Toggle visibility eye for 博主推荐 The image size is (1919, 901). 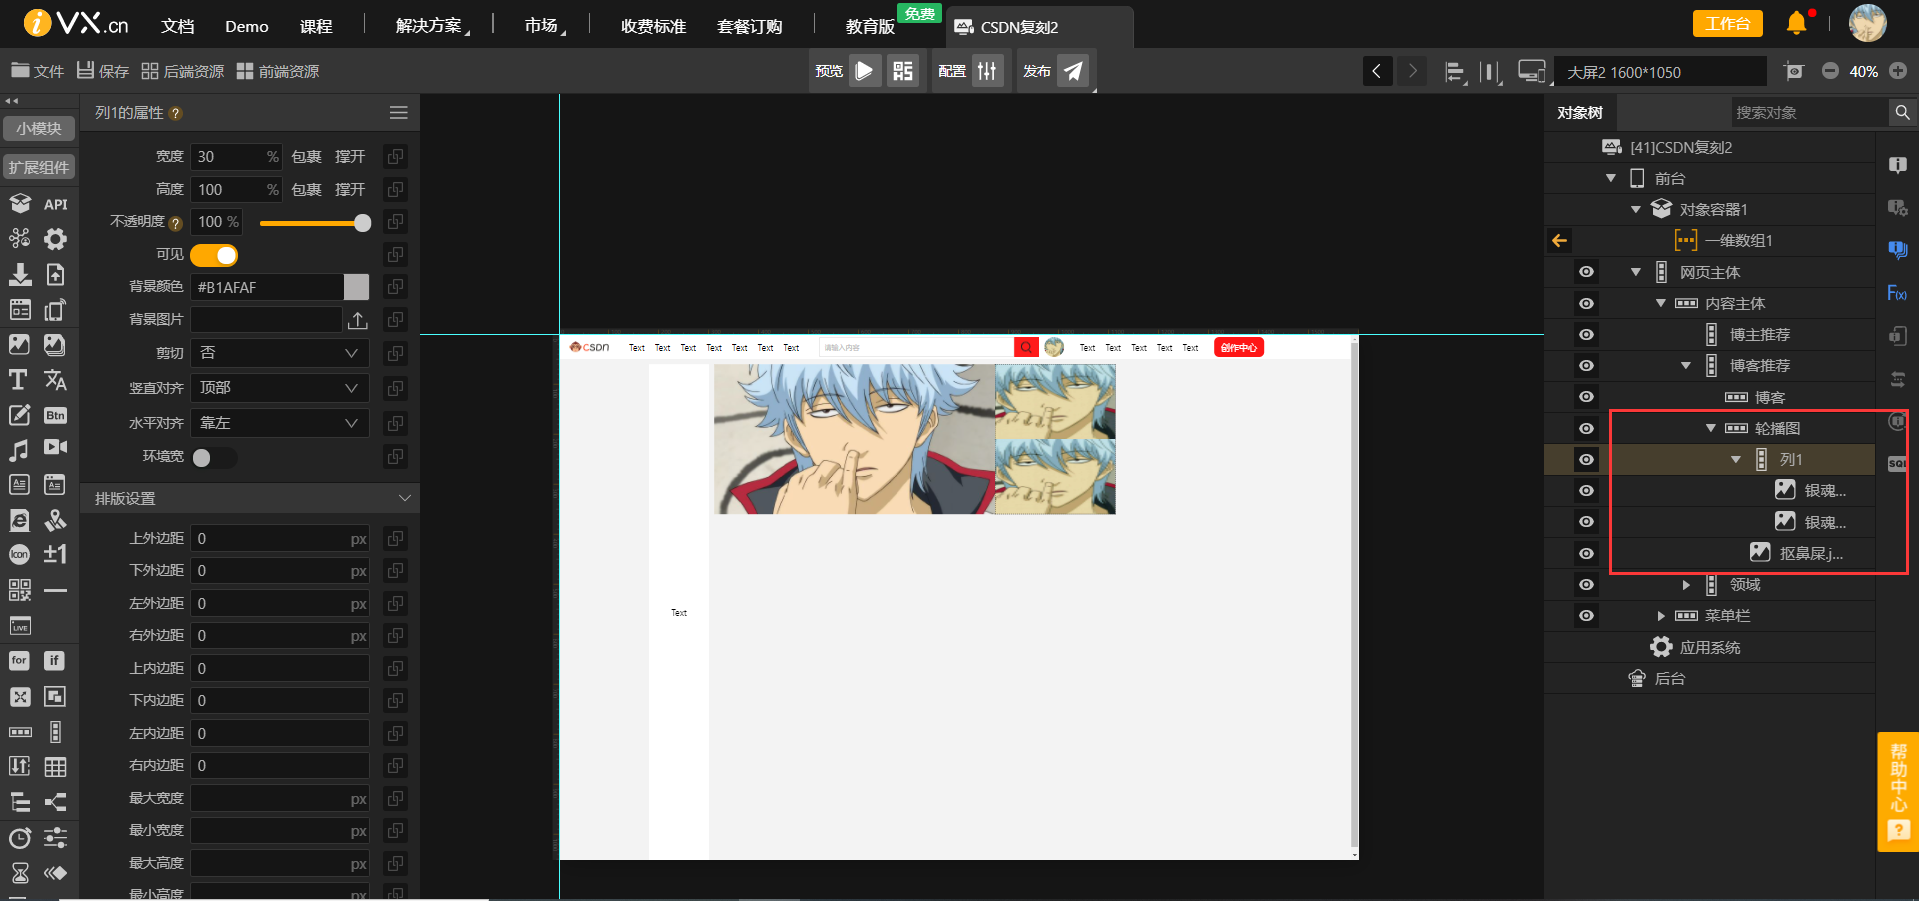1586,334
